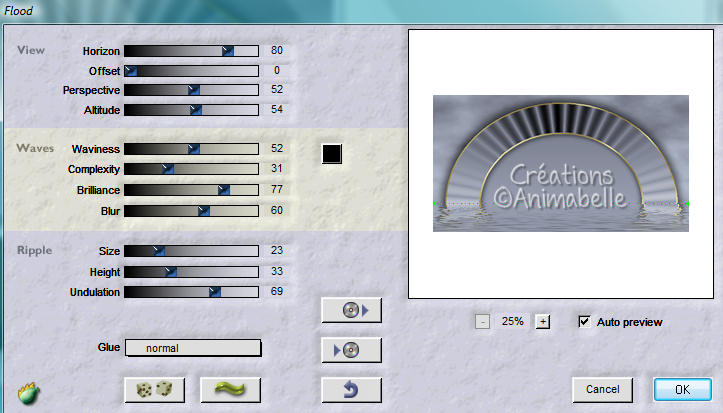
Task: Click the Waviness value field
Action: tap(277, 148)
